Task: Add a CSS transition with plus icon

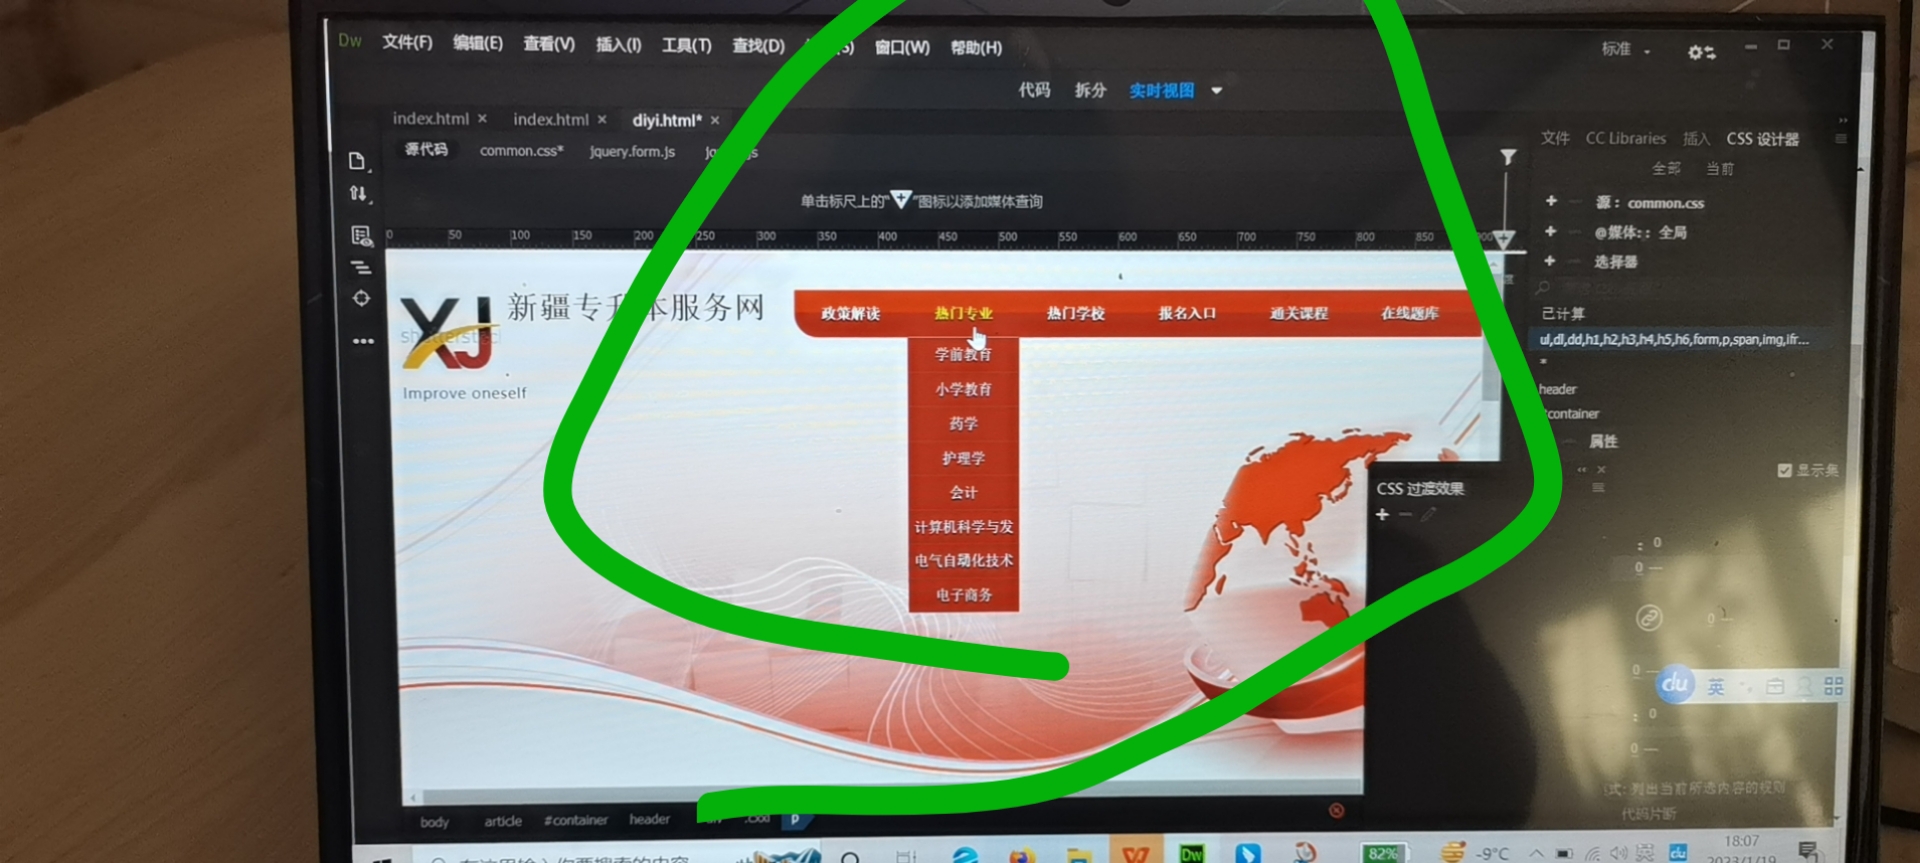Action: coord(1382,514)
